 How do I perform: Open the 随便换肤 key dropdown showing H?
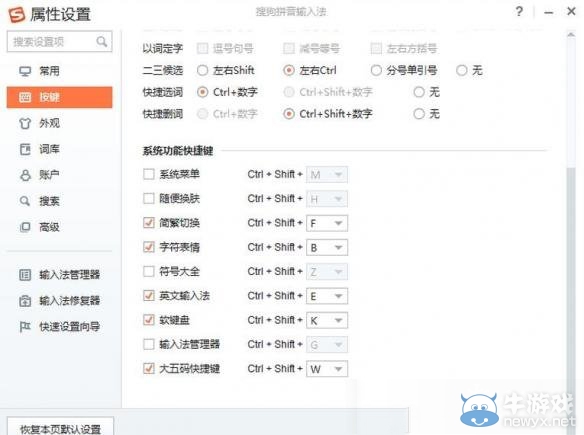pos(327,199)
